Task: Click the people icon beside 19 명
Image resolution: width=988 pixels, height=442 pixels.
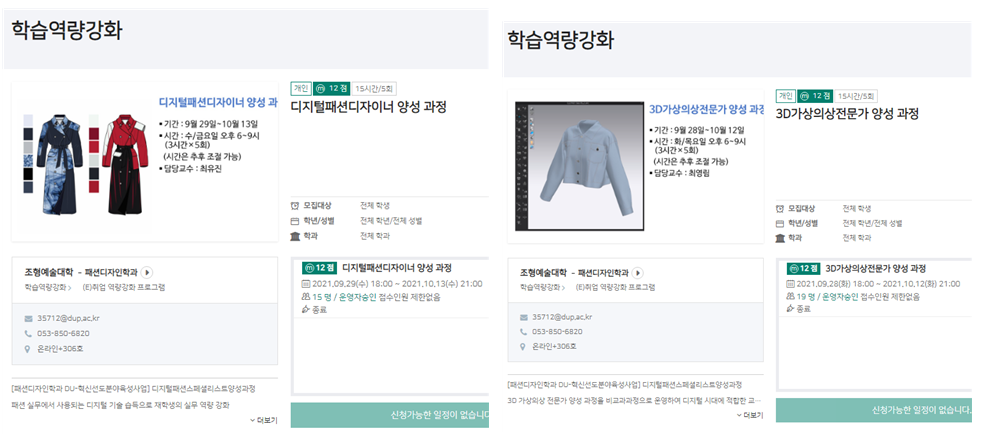Action: [x=780, y=297]
